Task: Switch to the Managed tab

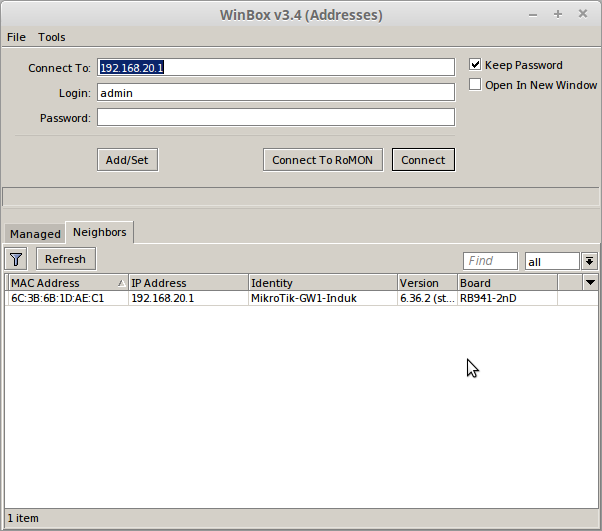Action: (x=35, y=234)
